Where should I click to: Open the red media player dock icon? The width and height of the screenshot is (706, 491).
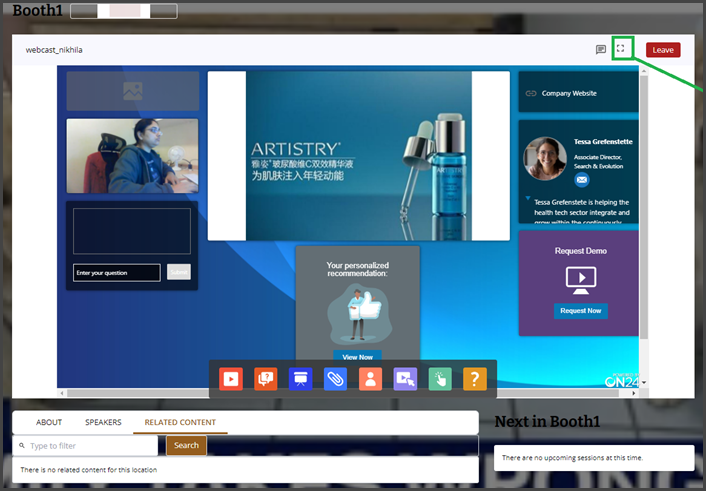click(x=231, y=379)
